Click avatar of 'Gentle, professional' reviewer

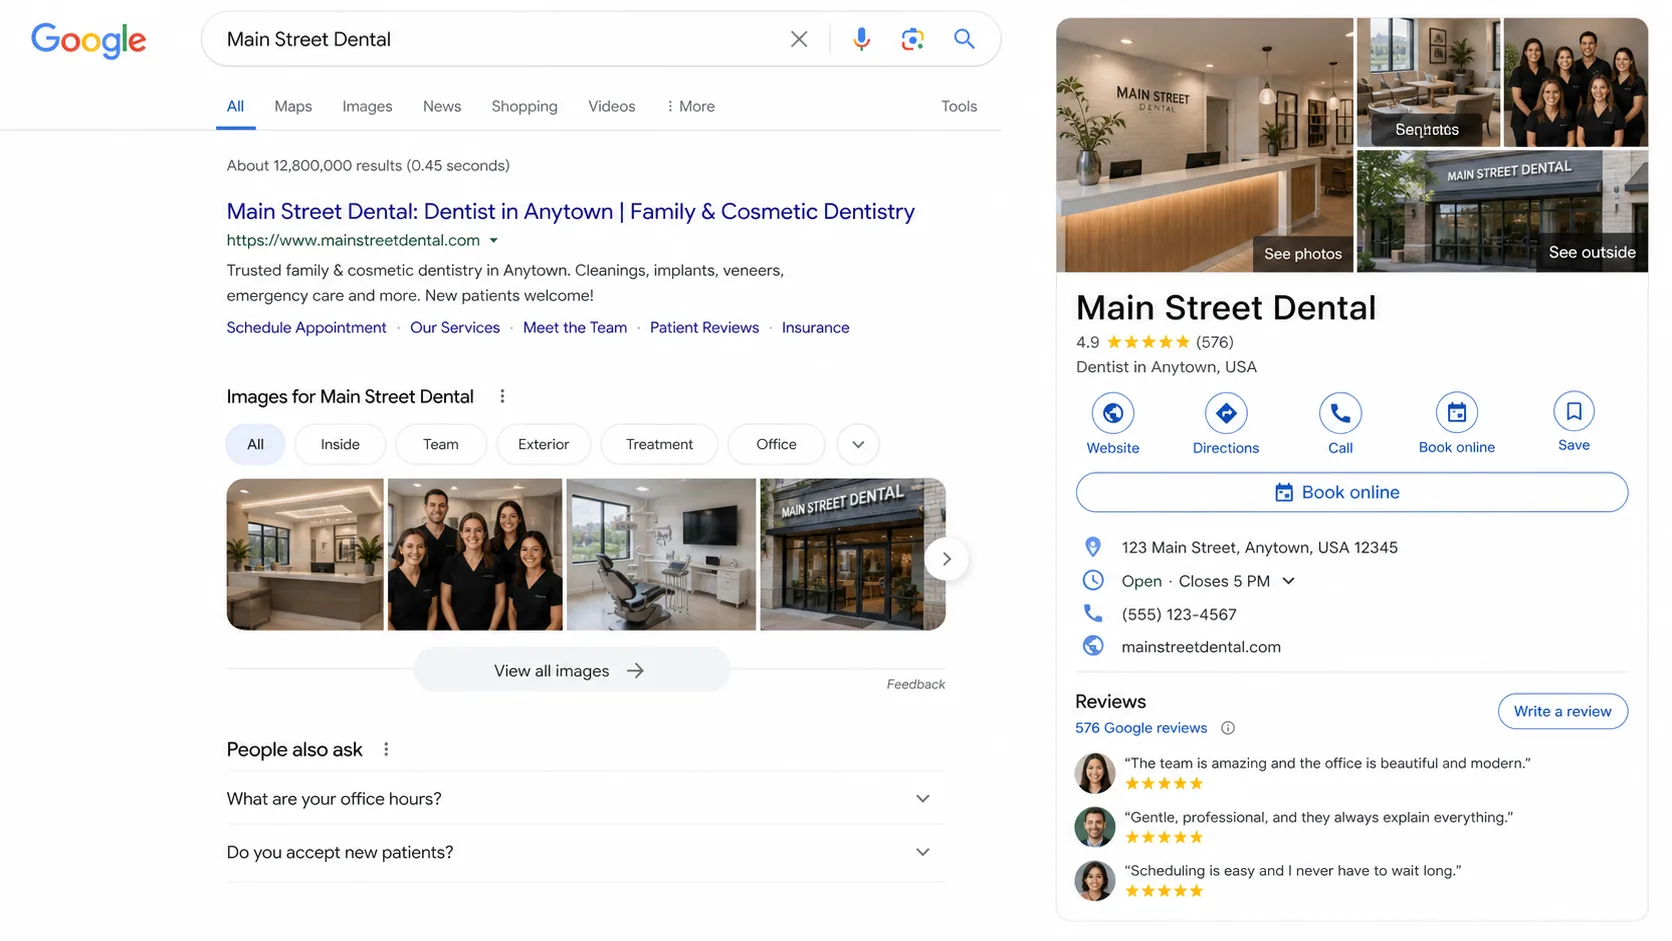(1095, 827)
